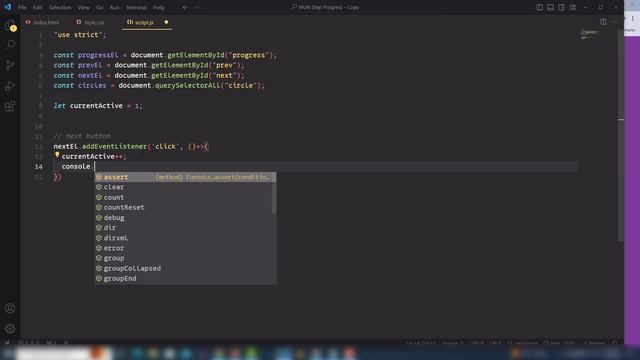Choose the clear suggestion
The height and width of the screenshot is (360, 640).
(185, 187)
